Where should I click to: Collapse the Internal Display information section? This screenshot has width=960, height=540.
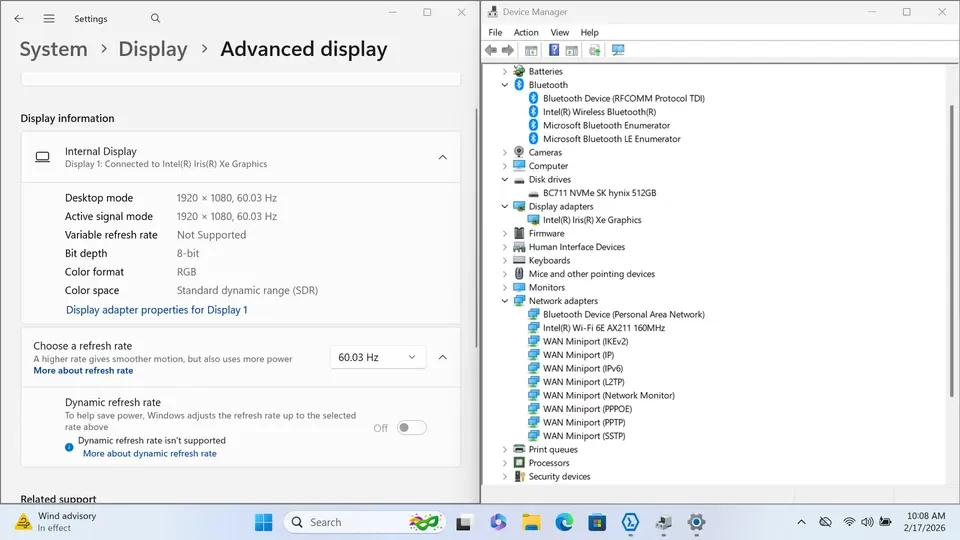(442, 157)
